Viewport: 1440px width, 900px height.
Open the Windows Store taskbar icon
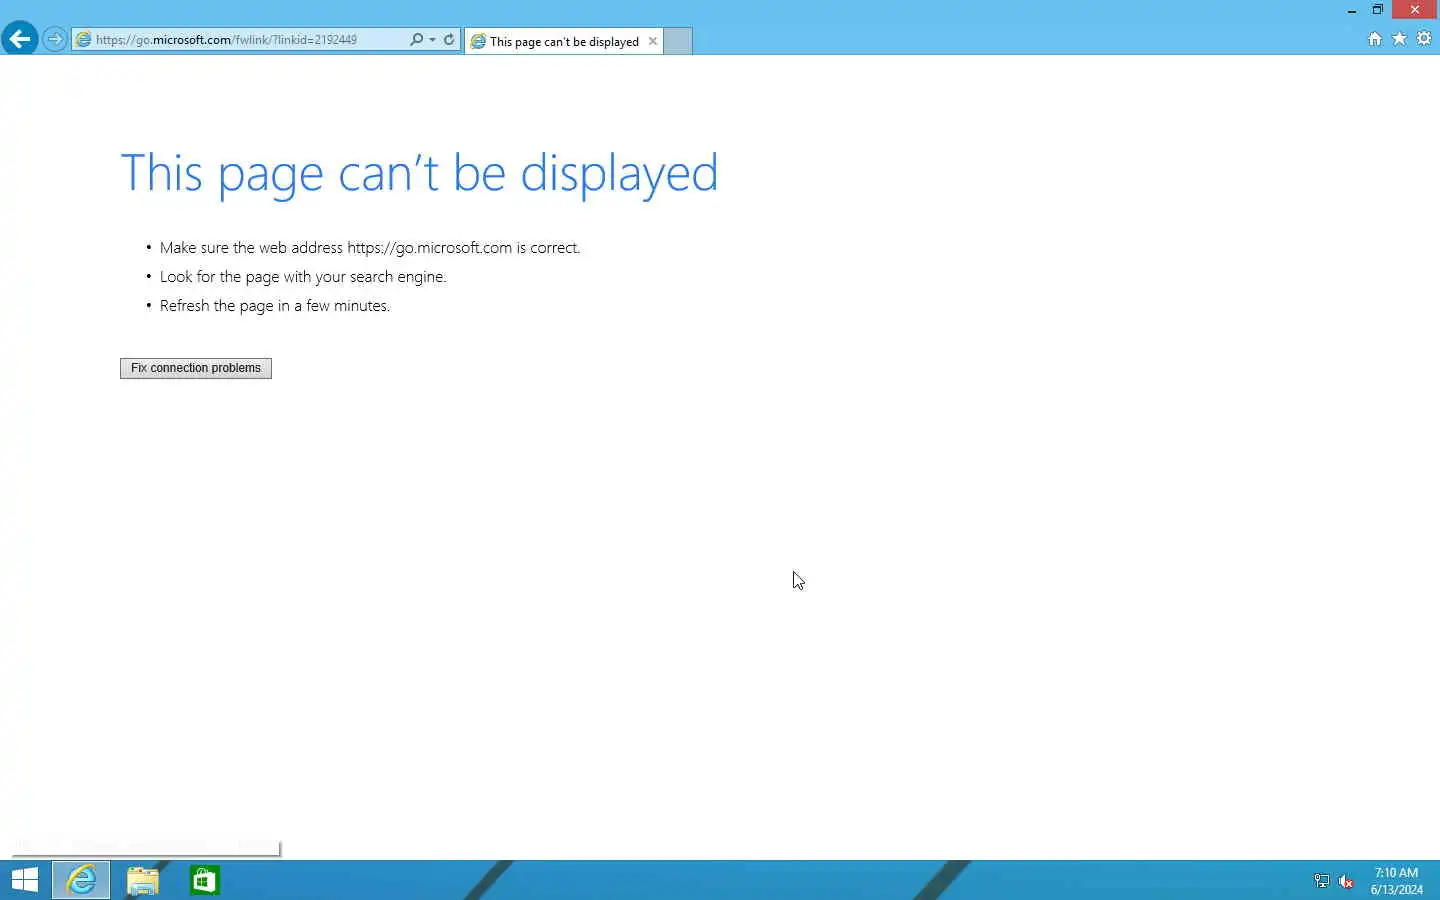(x=205, y=880)
